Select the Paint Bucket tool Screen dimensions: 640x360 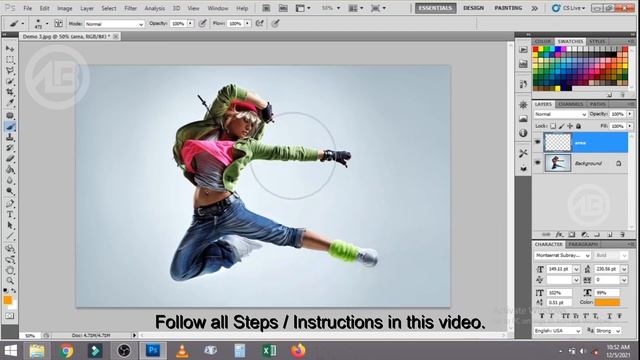(10, 170)
